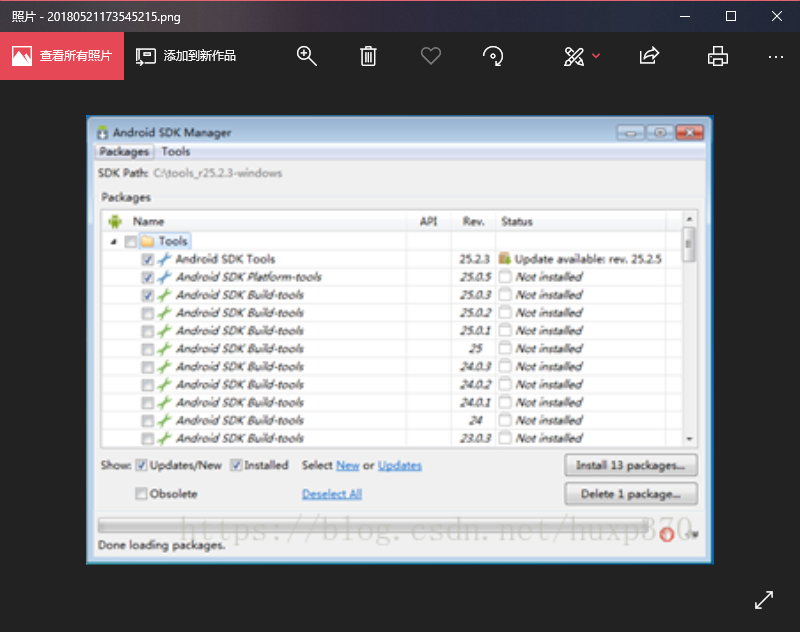Click the add-to-creation button label in Photos toolbar
Screen dimensions: 800x632
coord(199,56)
